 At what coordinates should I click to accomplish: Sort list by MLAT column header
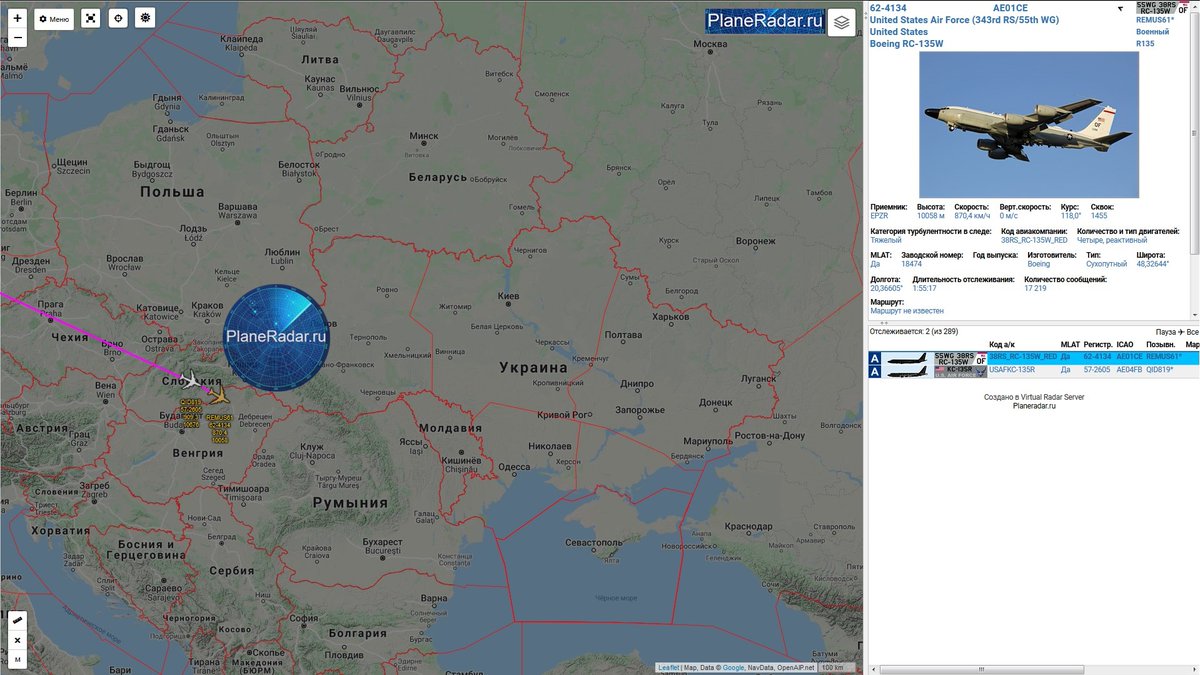click(x=1070, y=345)
